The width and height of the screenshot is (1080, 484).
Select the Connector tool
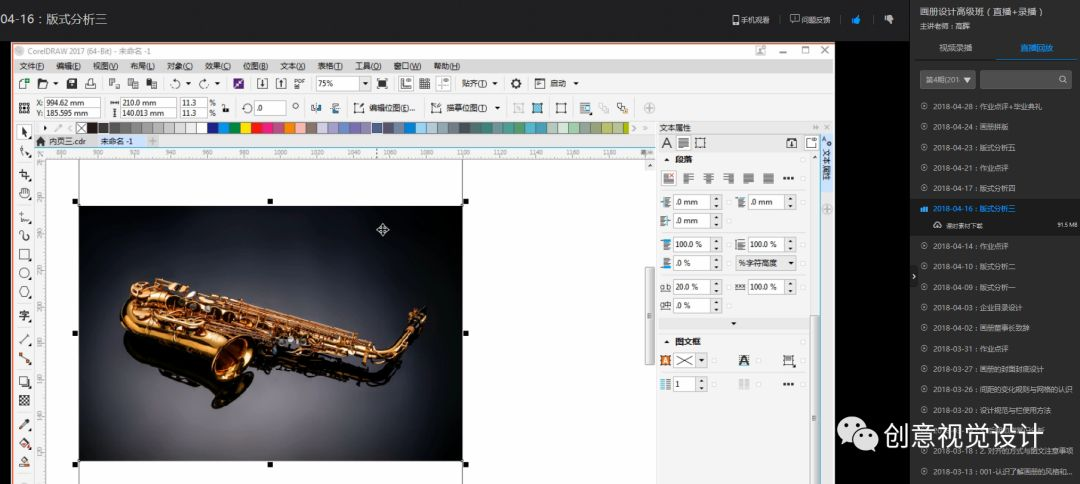tap(25, 358)
